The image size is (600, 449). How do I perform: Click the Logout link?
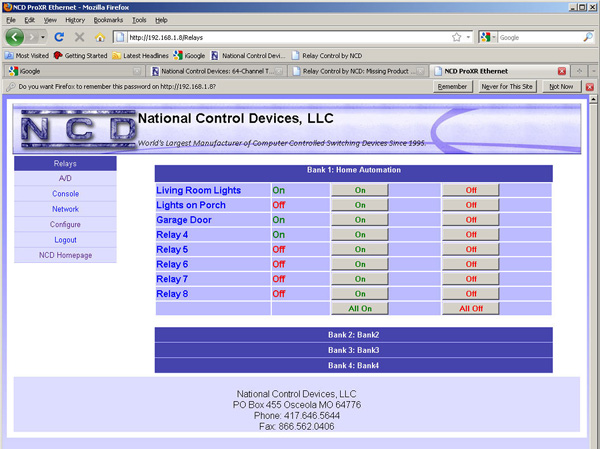65,240
